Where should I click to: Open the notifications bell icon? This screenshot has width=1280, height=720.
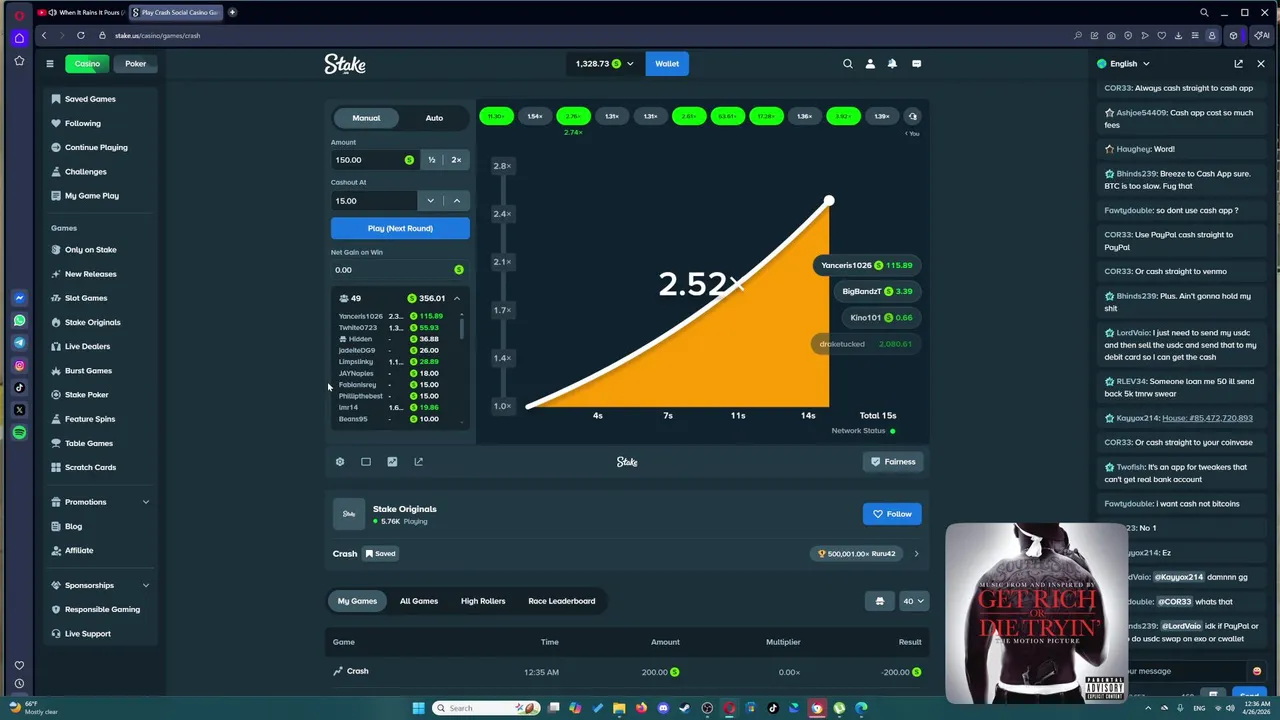point(892,64)
